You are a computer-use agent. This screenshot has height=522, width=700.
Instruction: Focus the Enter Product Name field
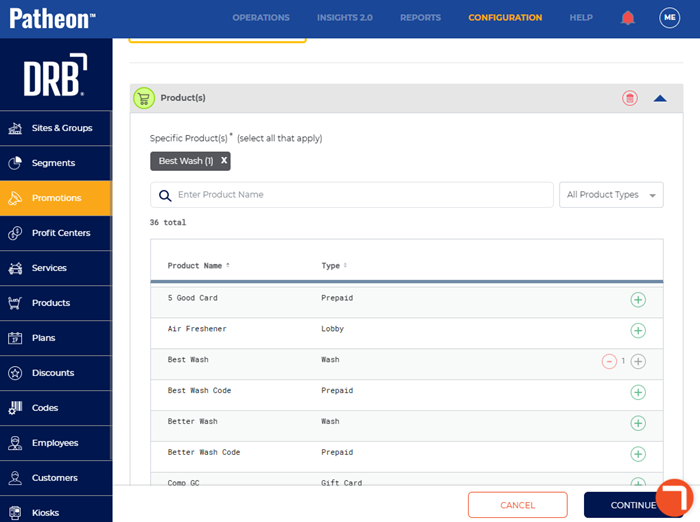[352, 195]
